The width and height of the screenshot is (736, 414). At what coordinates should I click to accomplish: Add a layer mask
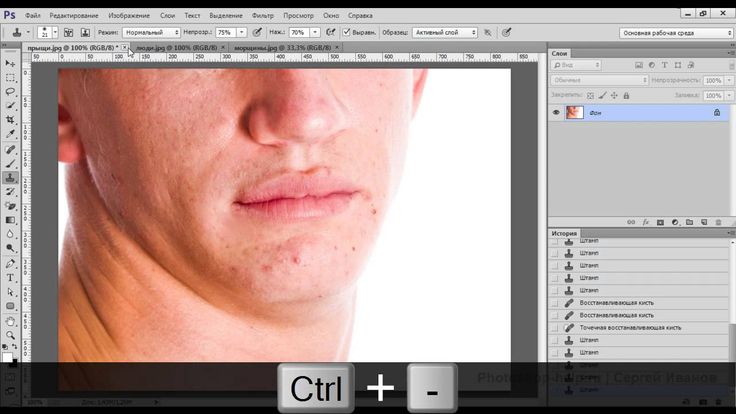[660, 222]
